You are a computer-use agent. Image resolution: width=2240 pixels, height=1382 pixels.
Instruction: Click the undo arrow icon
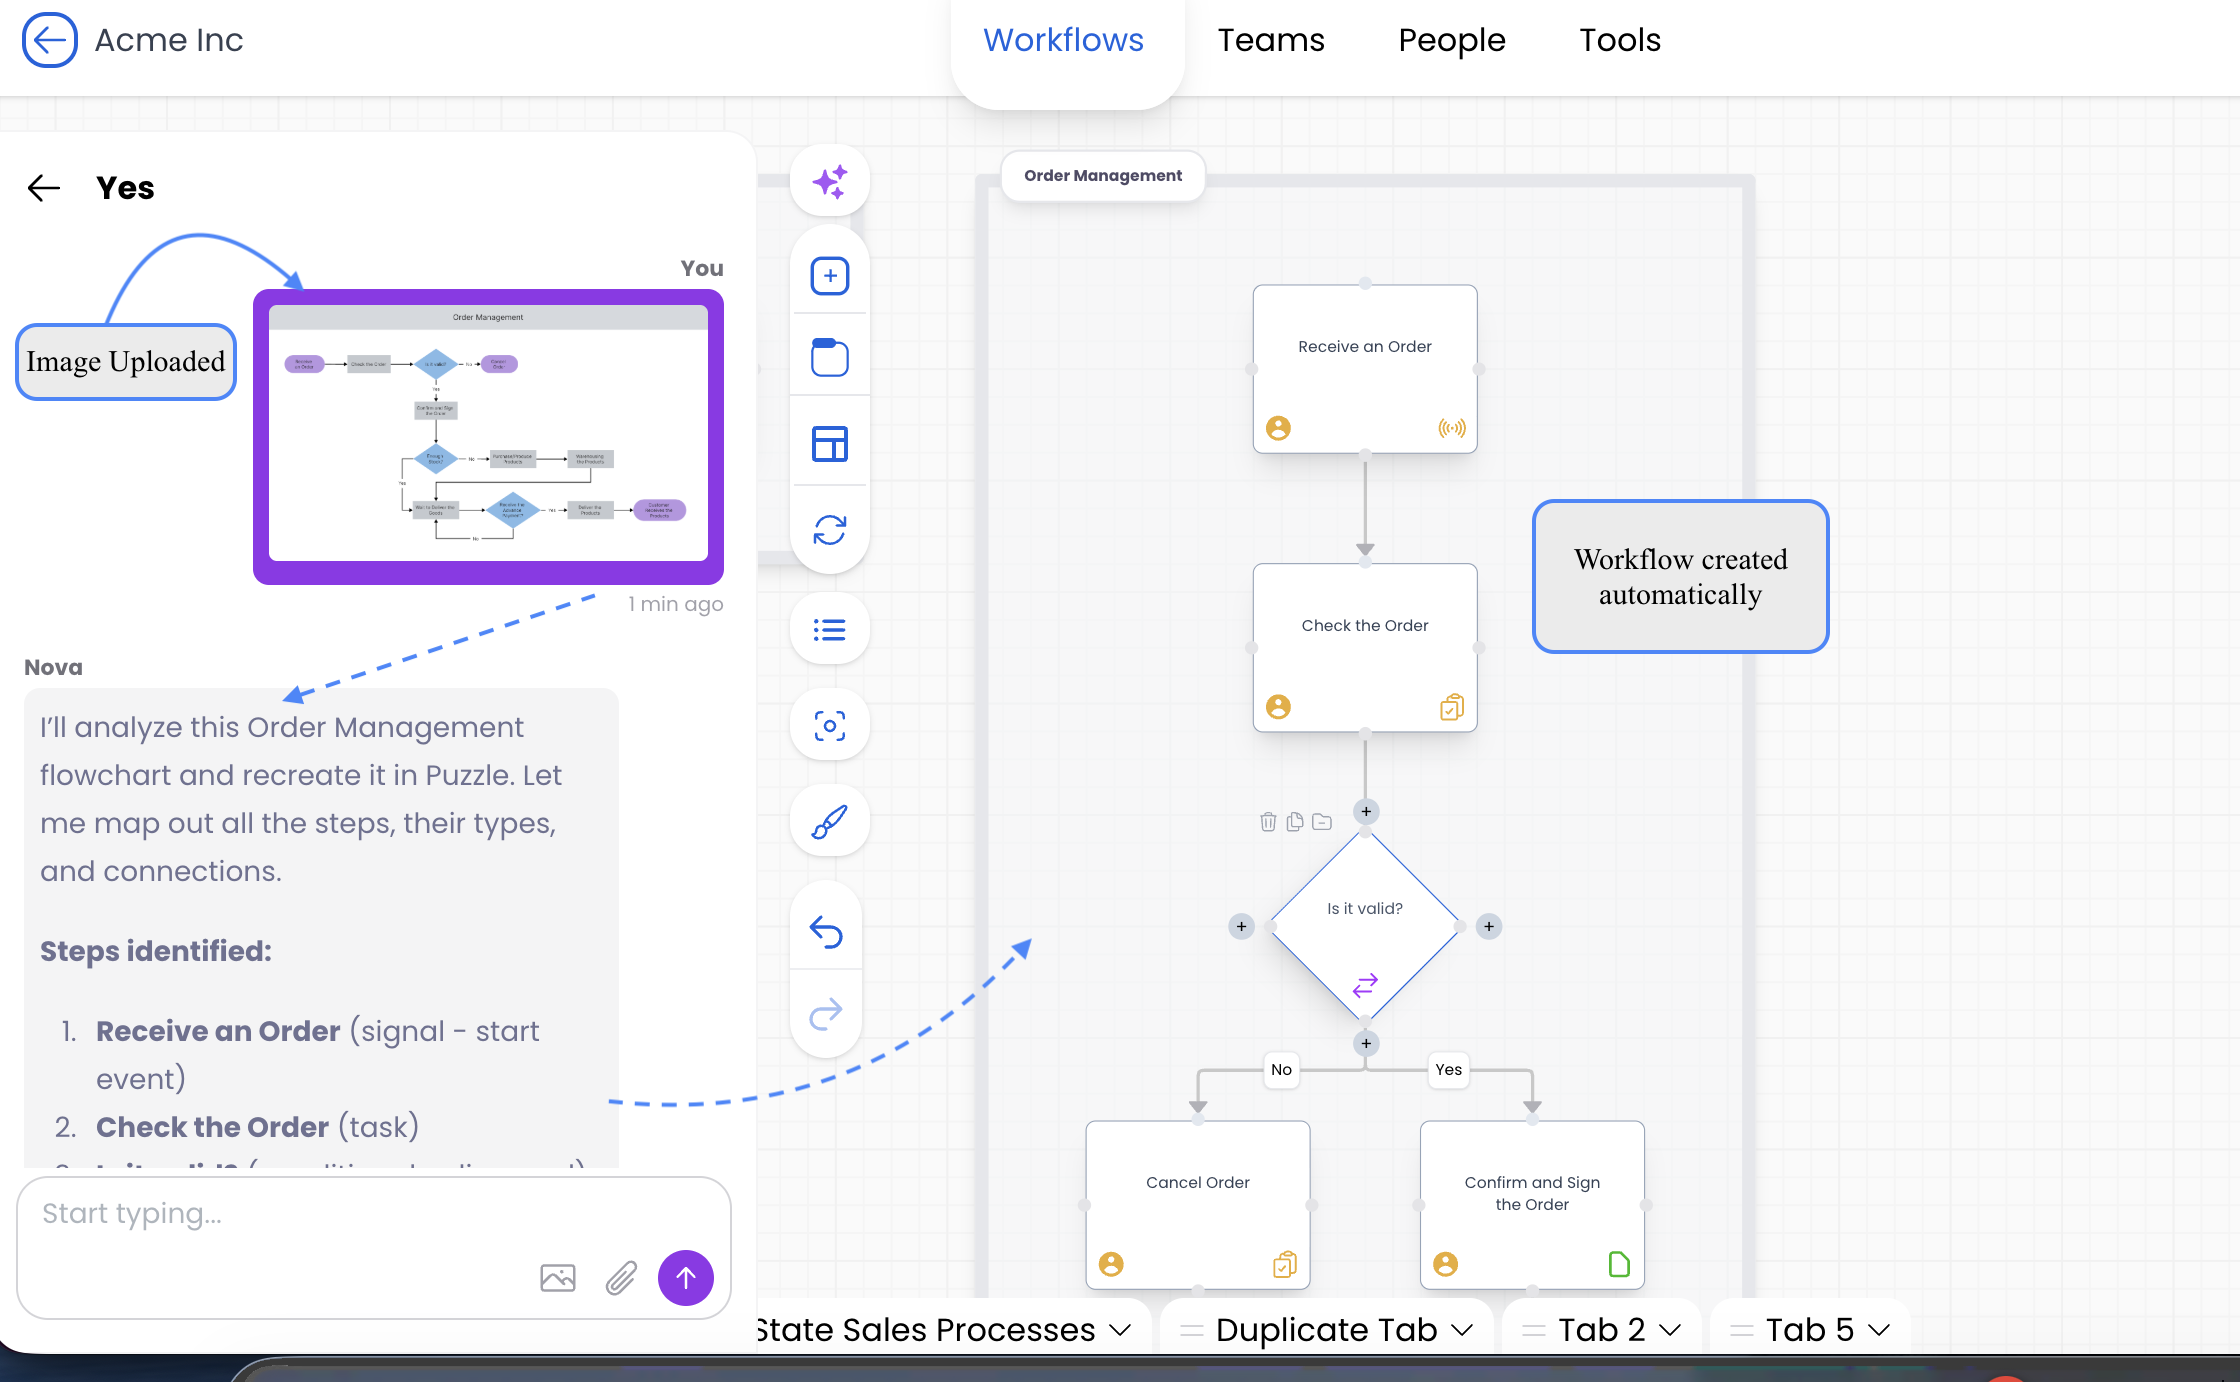(x=826, y=932)
